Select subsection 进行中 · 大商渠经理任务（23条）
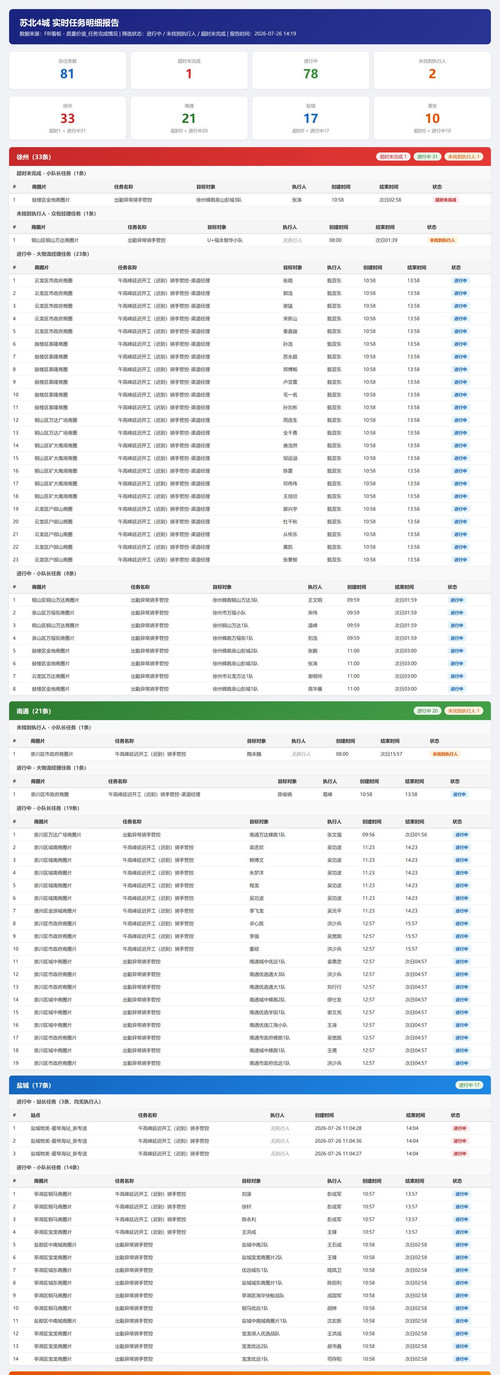The image size is (500, 1375). click(x=54, y=254)
